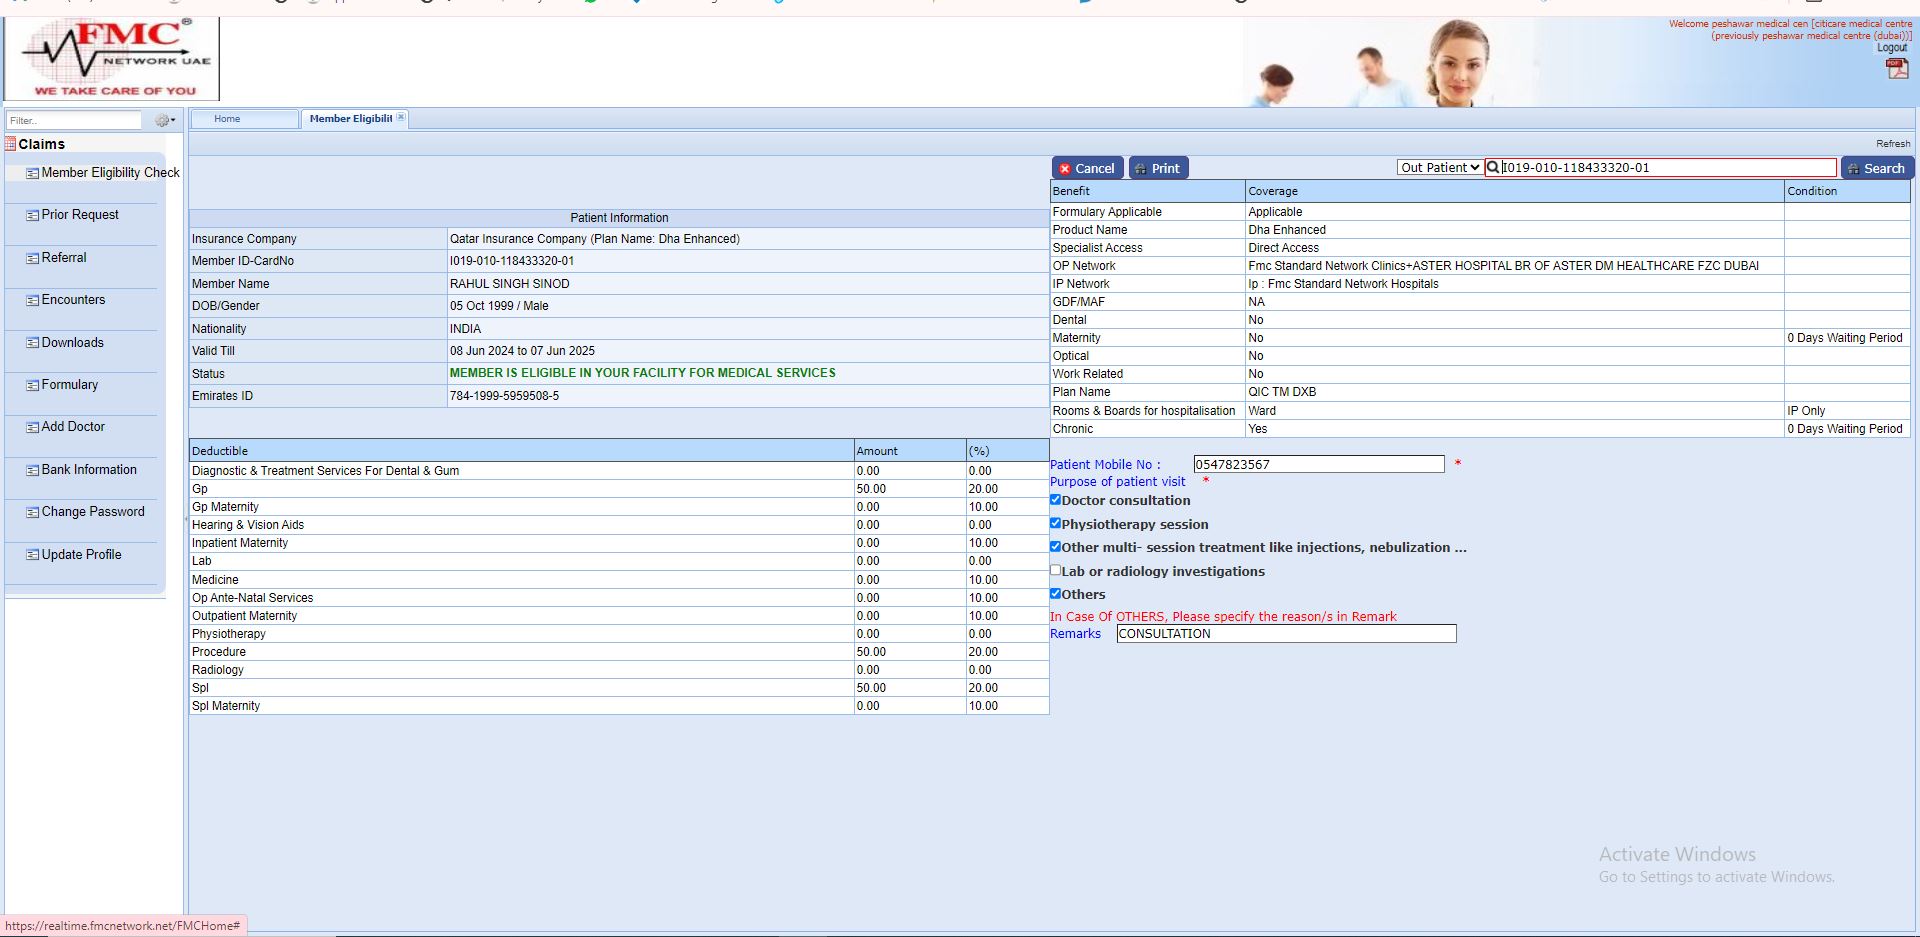Click the icon next to Prior Request
The width and height of the screenshot is (1920, 937).
(x=32, y=215)
